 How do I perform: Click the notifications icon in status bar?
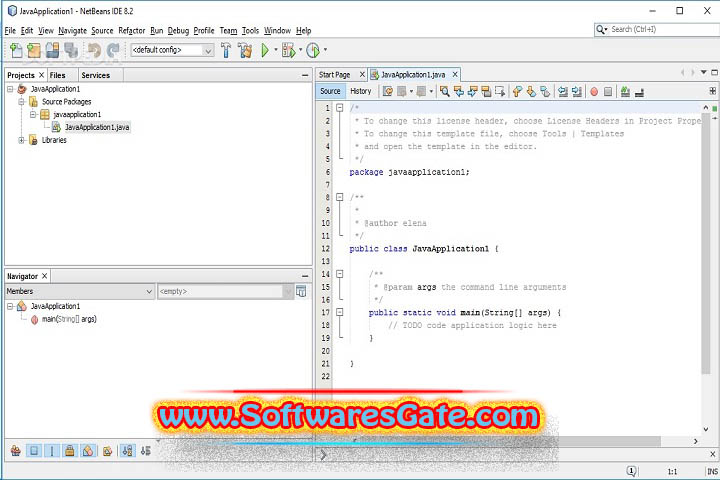click(632, 471)
